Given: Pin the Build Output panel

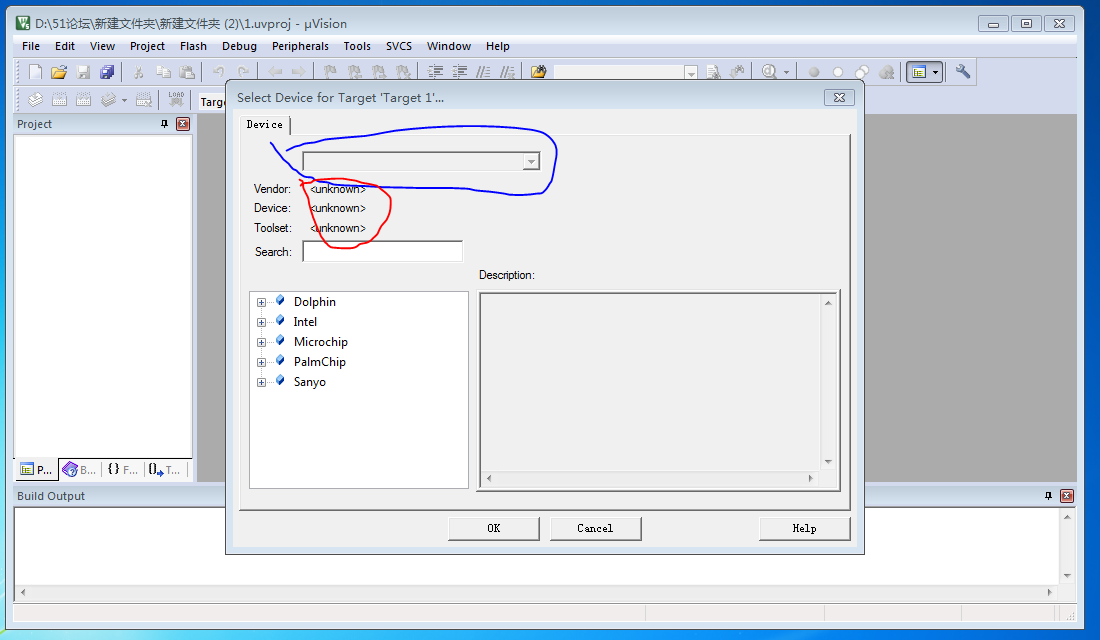Looking at the screenshot, I should [x=1048, y=495].
